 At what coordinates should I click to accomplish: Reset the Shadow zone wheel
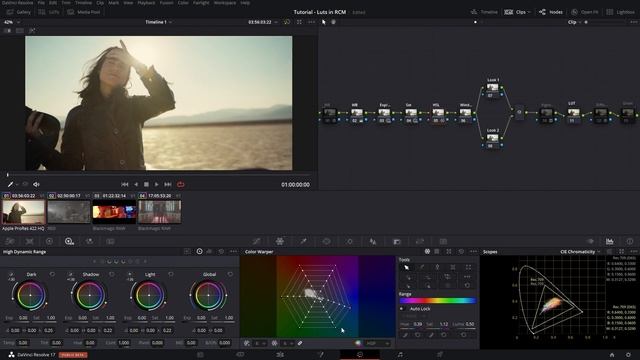click(111, 274)
